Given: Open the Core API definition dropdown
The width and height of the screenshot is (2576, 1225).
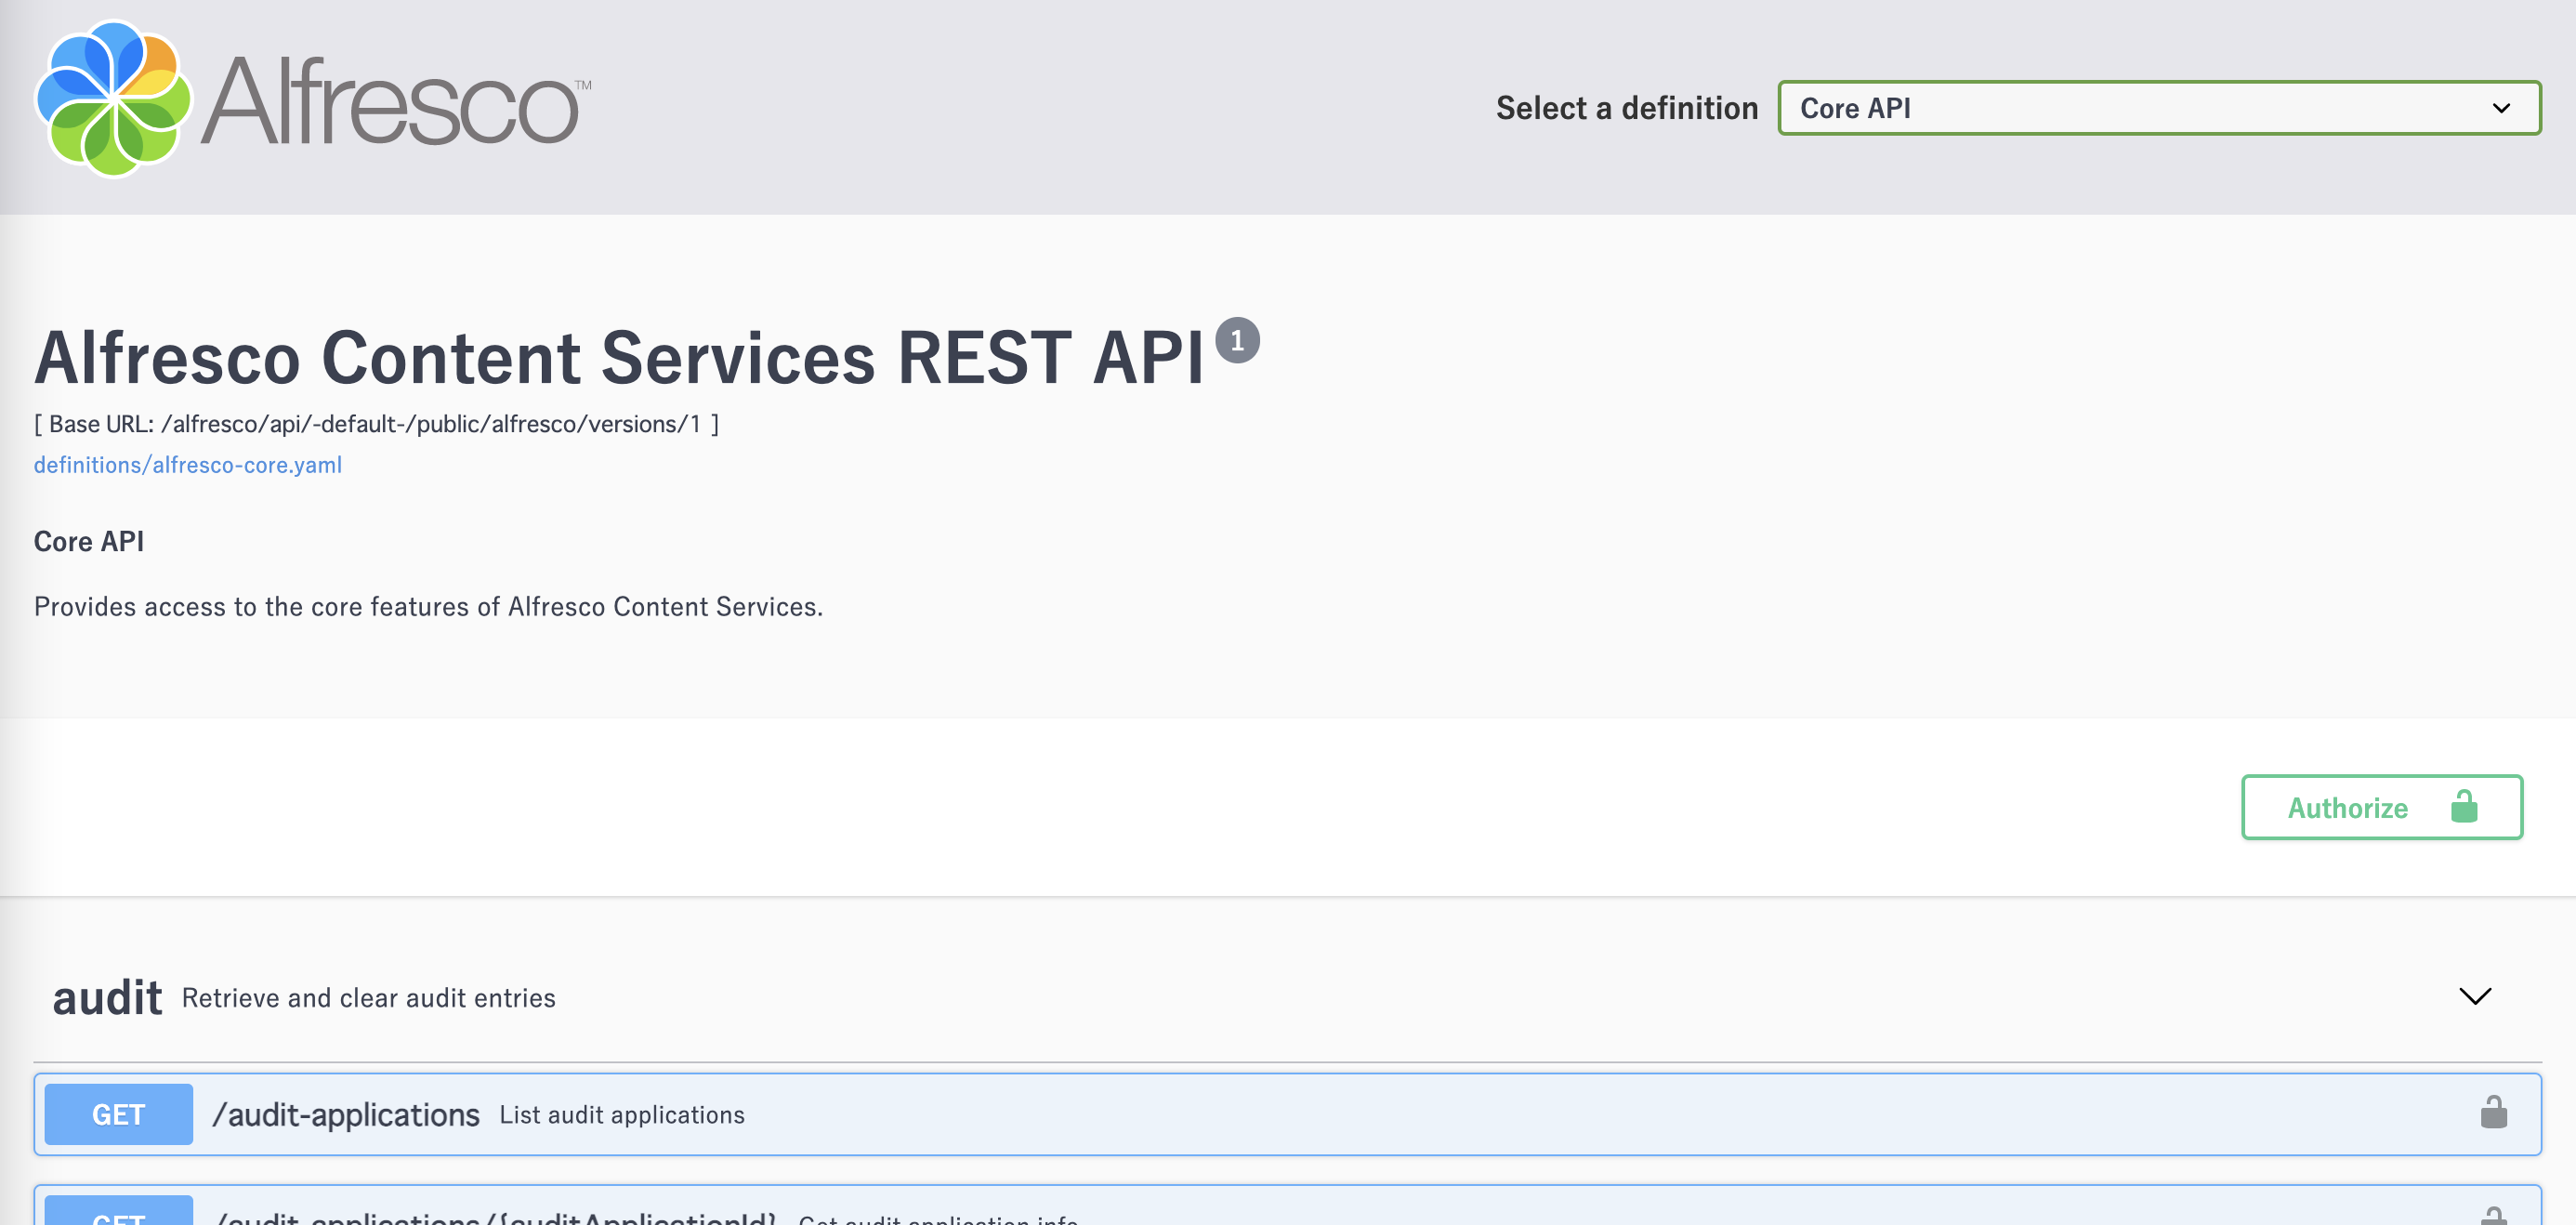Looking at the screenshot, I should click(2158, 108).
